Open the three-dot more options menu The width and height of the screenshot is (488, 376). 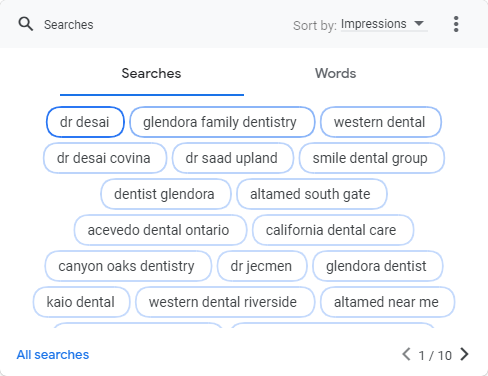456,24
